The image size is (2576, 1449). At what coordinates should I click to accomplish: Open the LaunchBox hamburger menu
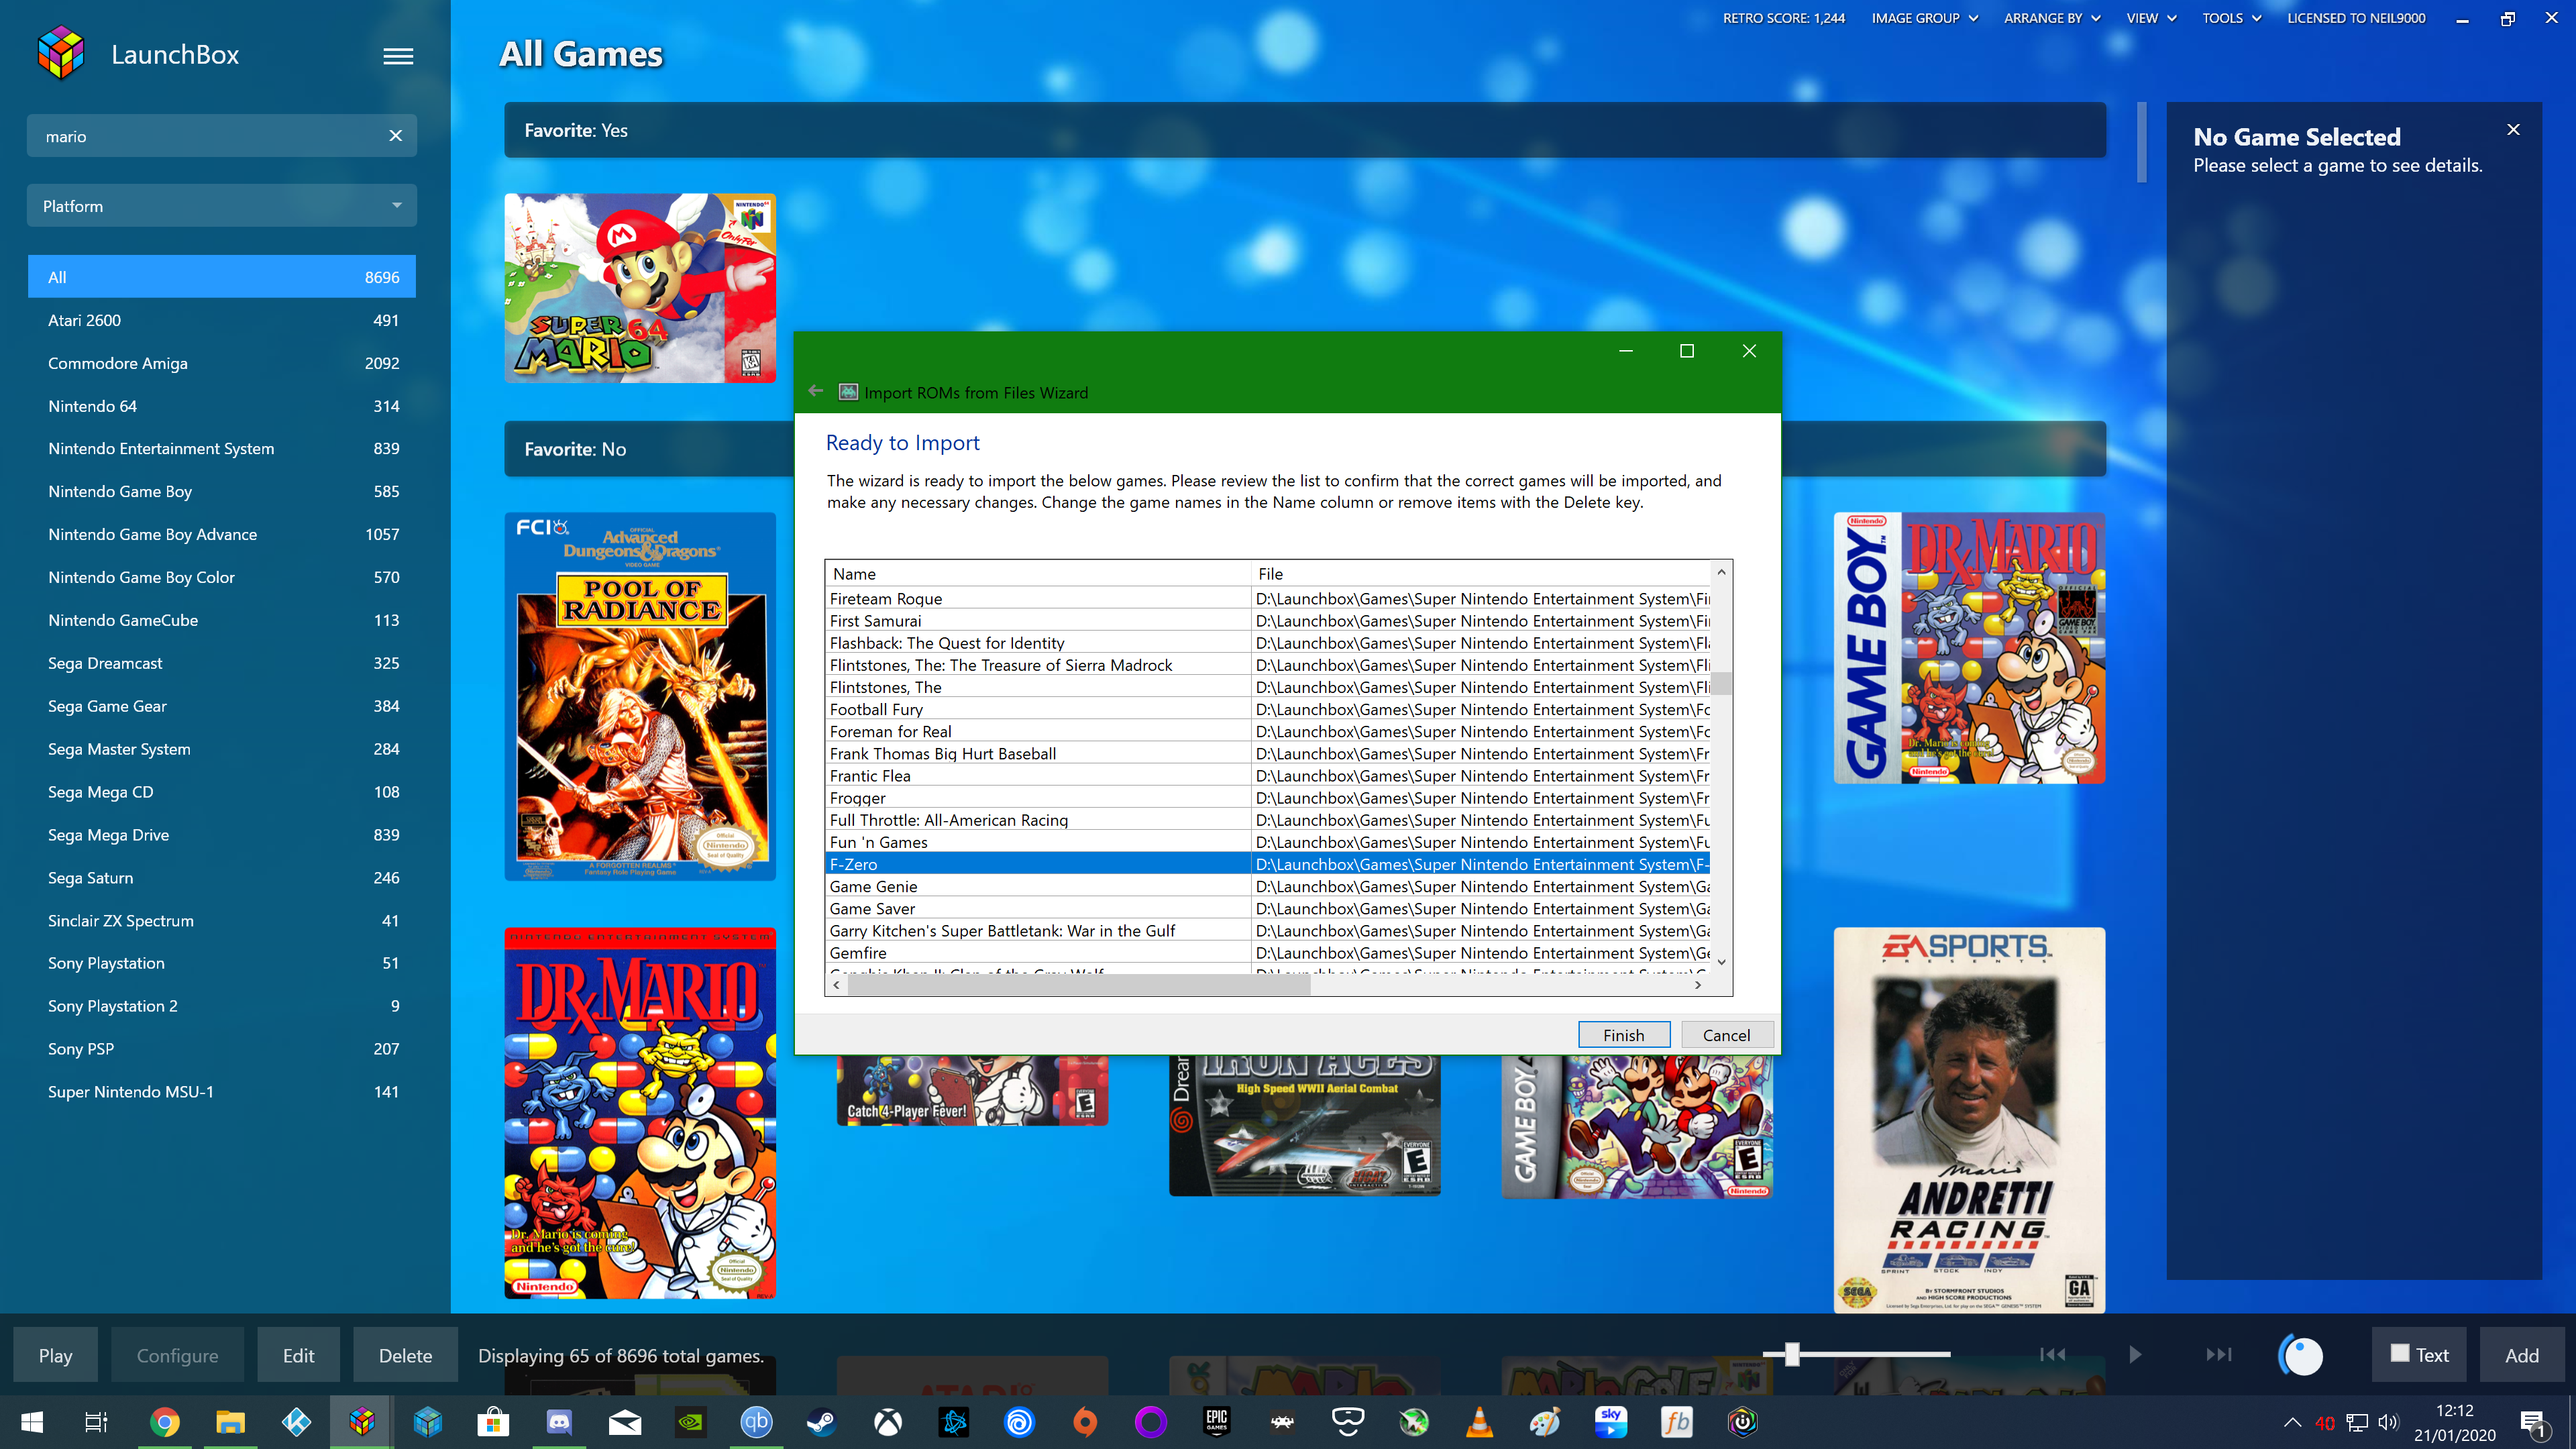click(x=398, y=56)
